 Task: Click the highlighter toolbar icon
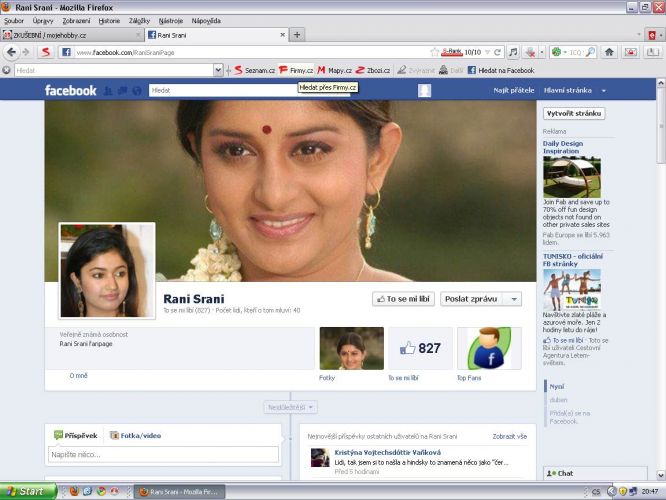click(401, 70)
